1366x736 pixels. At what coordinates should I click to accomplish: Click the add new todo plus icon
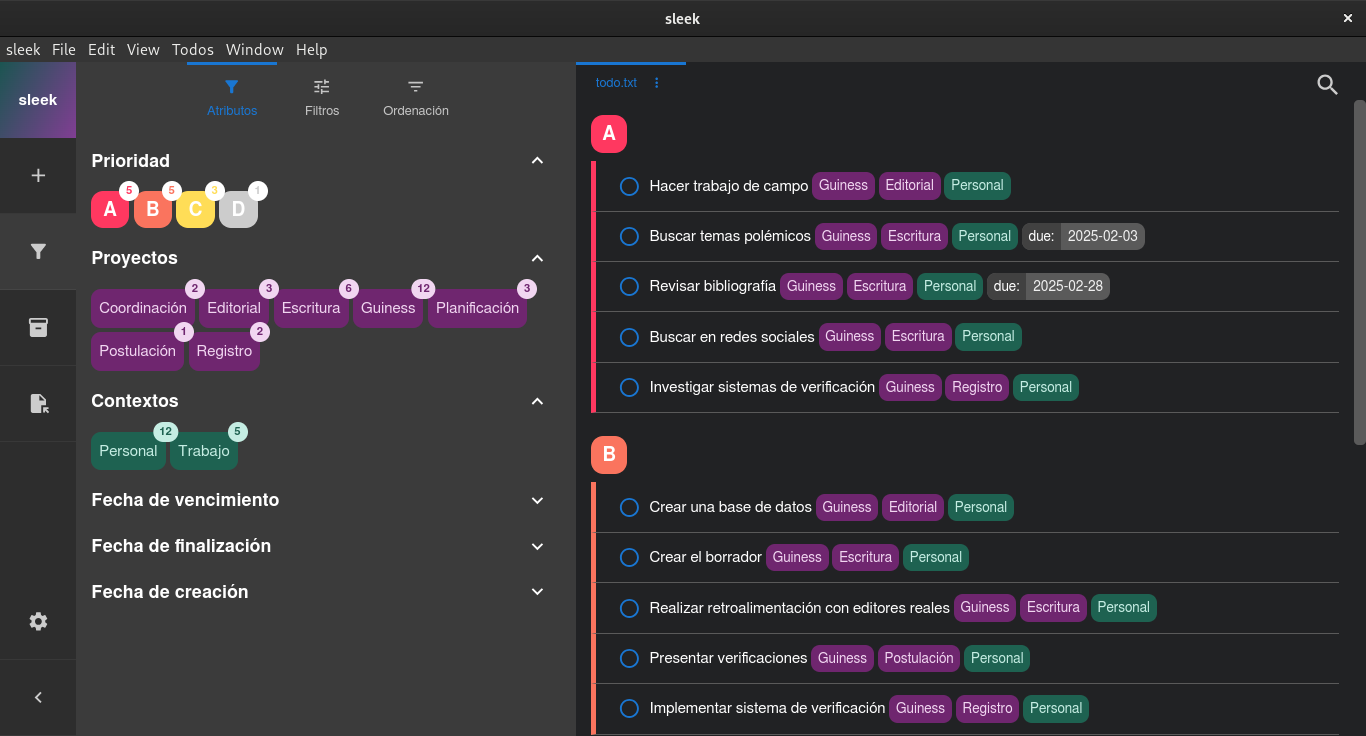(38, 176)
